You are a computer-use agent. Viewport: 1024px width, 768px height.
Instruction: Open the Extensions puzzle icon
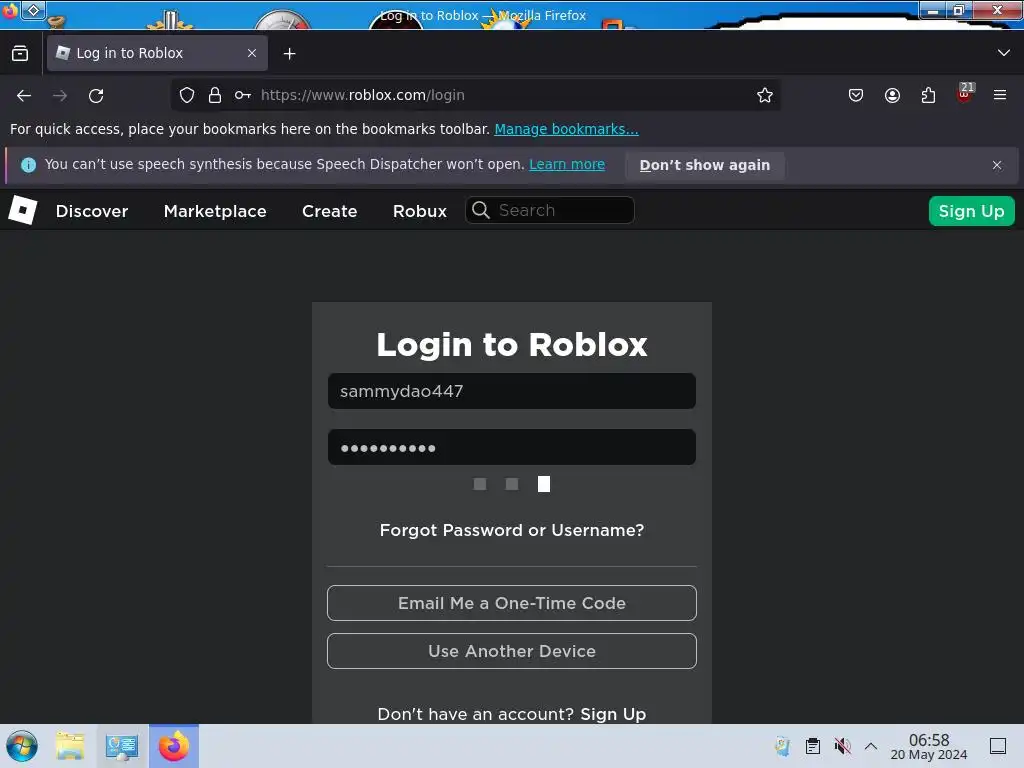[x=928, y=95]
